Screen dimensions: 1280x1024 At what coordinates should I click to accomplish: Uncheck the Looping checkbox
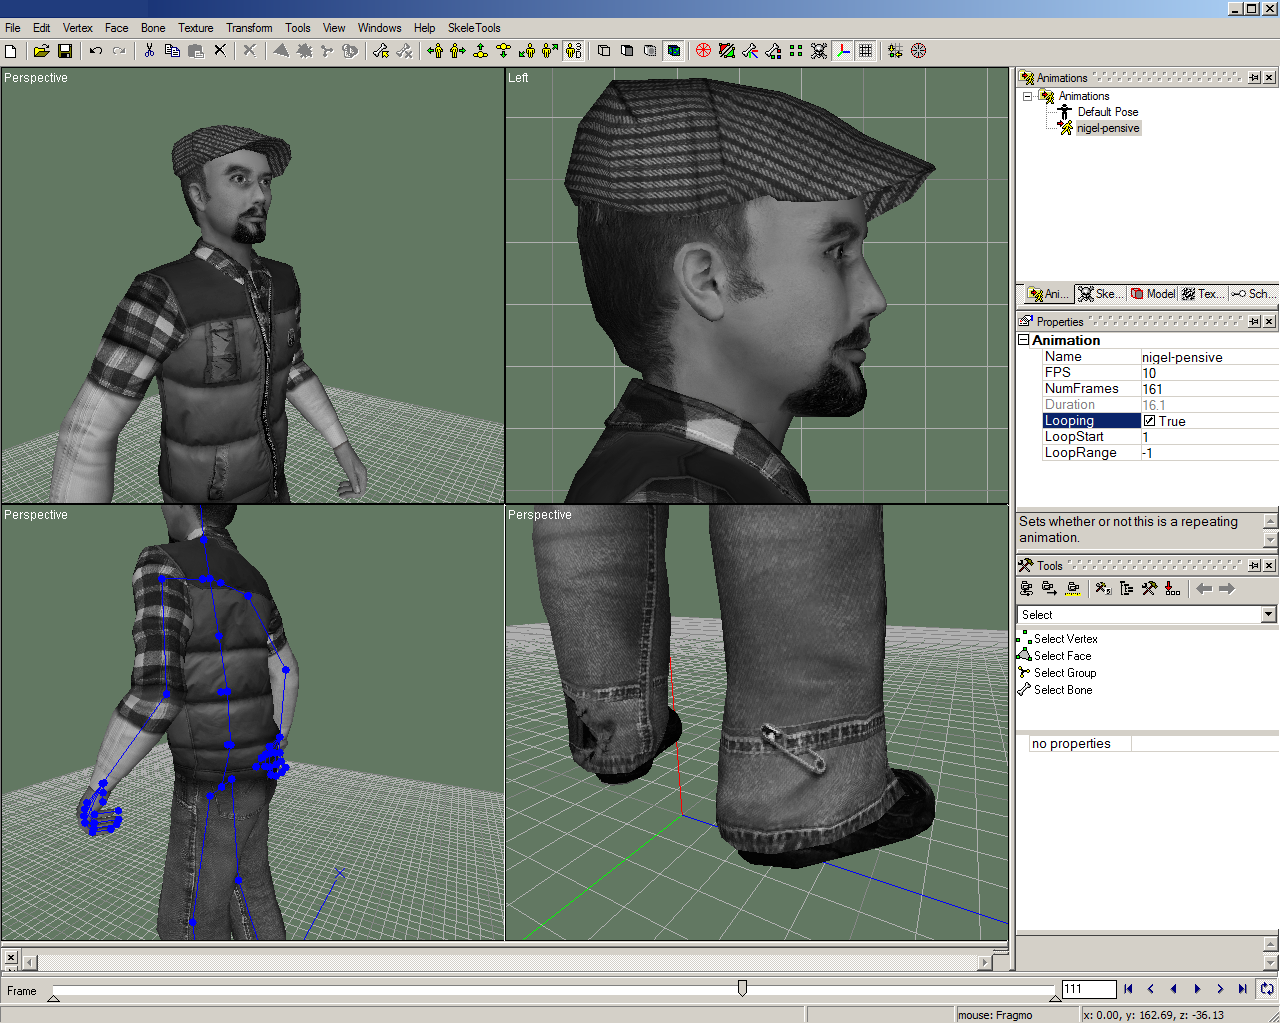point(1150,421)
